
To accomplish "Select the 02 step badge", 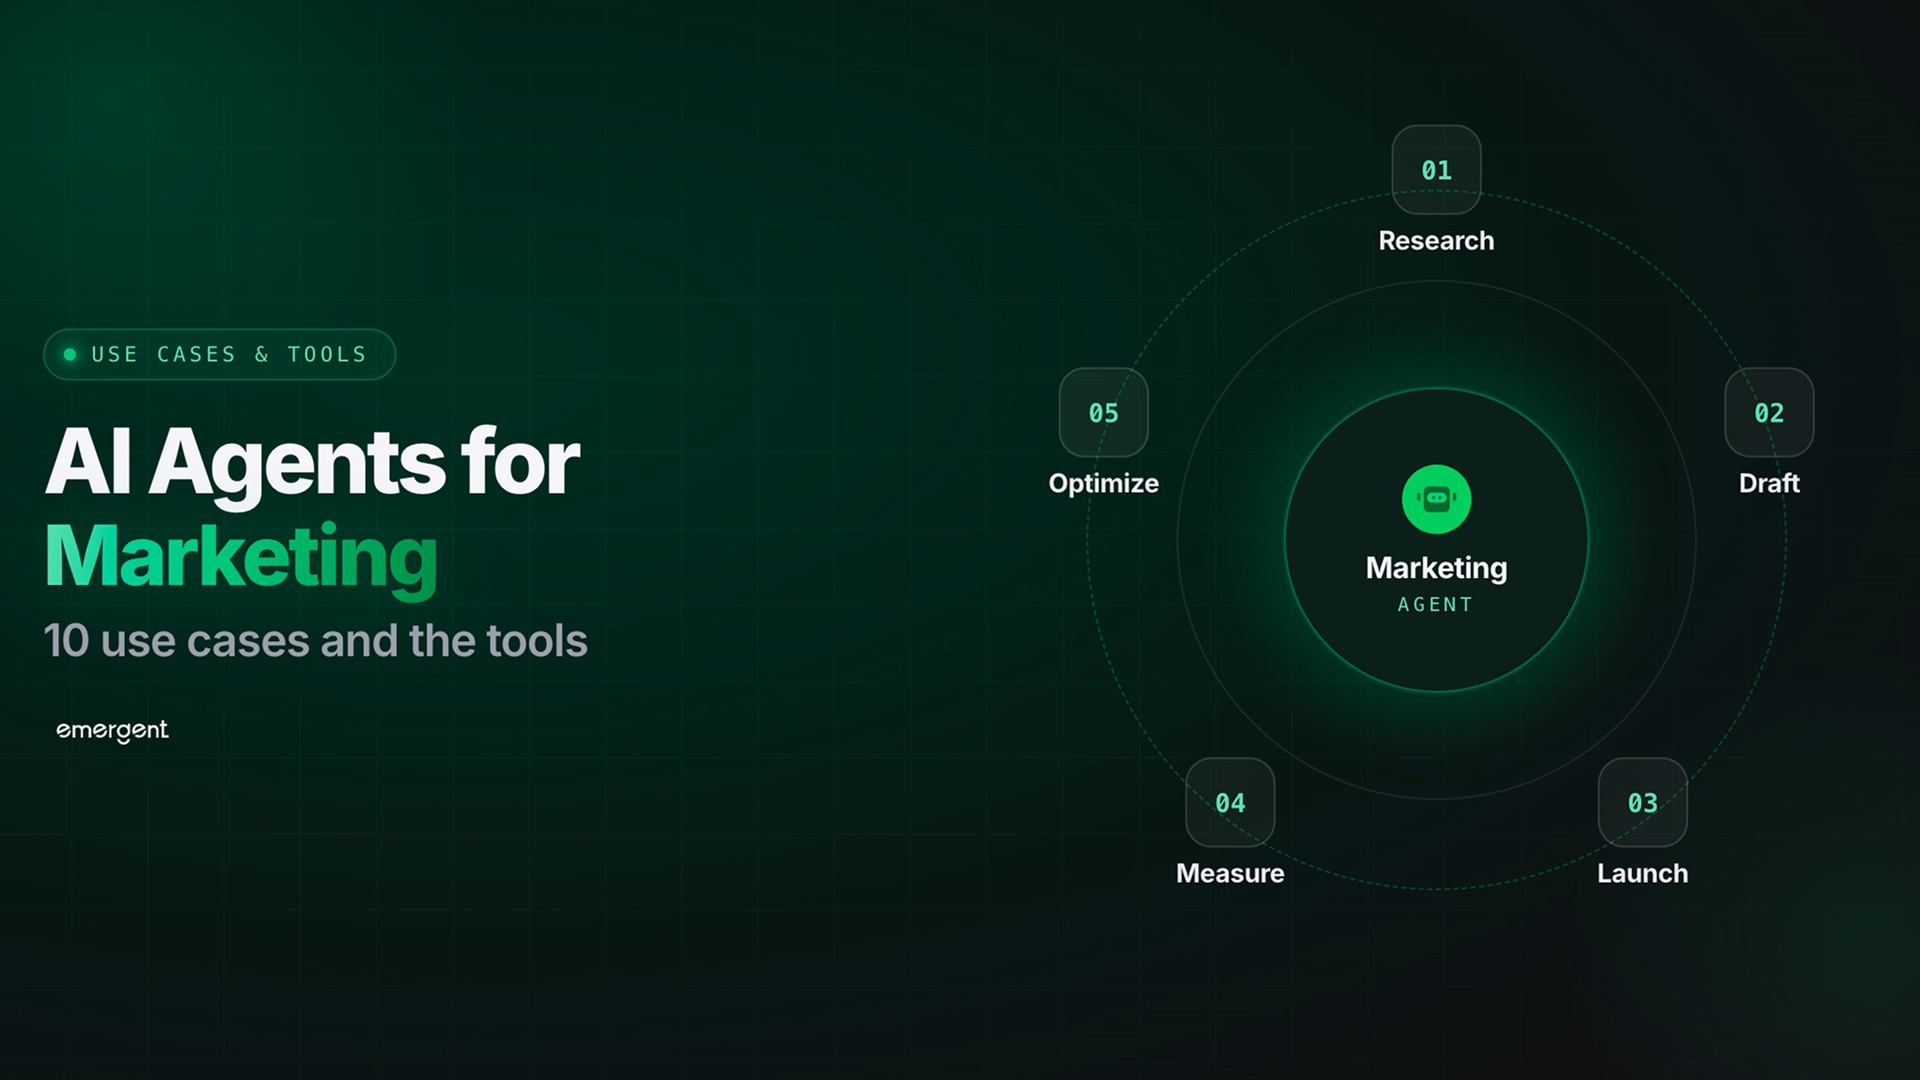I will click(1769, 412).
